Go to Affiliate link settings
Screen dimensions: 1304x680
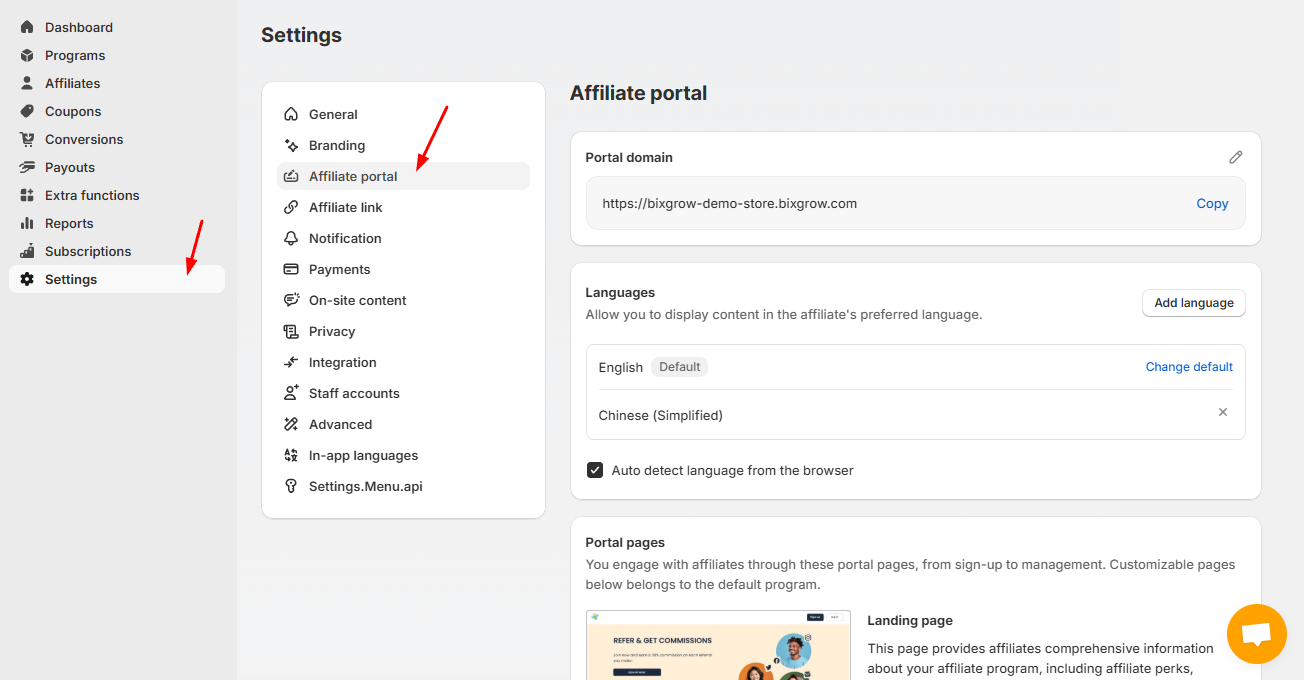point(345,207)
